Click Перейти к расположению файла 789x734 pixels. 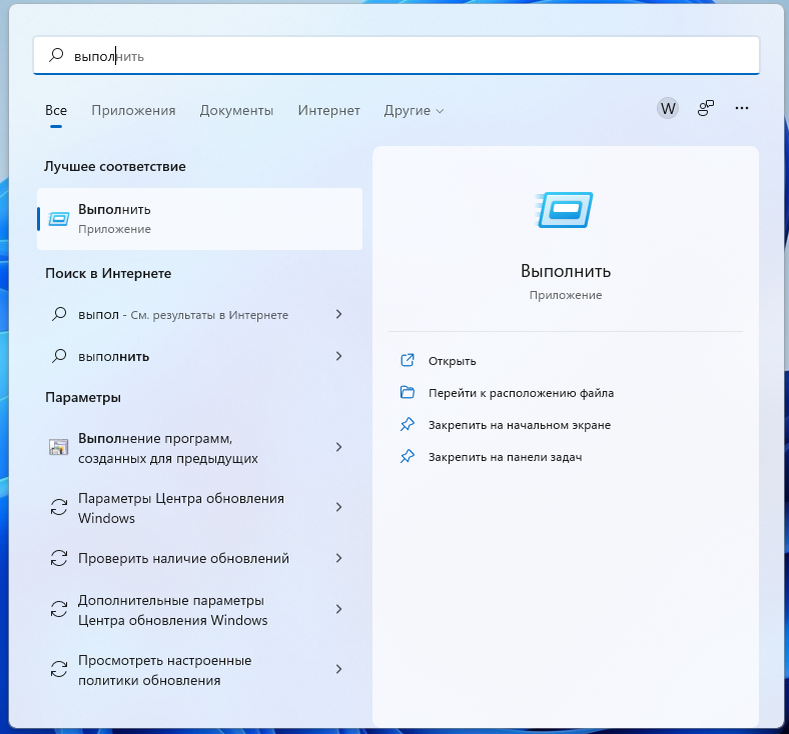521,393
